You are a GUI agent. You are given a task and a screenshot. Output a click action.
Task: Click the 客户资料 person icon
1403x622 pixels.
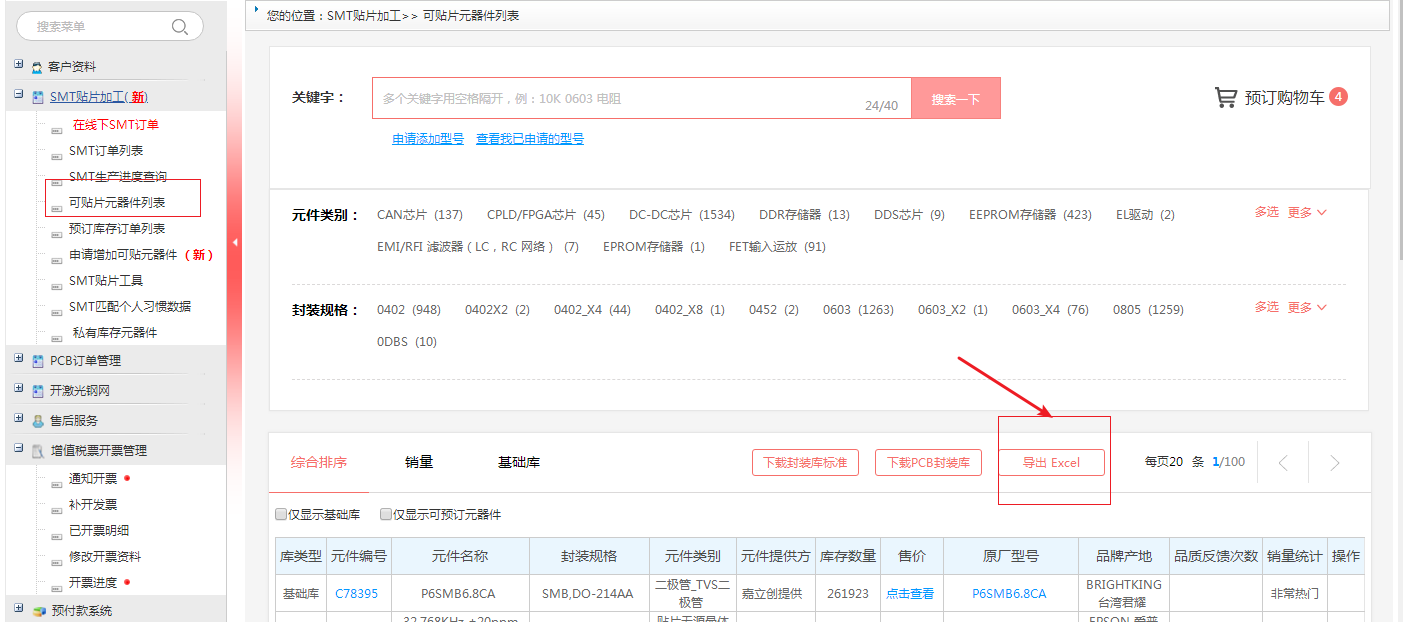point(37,67)
